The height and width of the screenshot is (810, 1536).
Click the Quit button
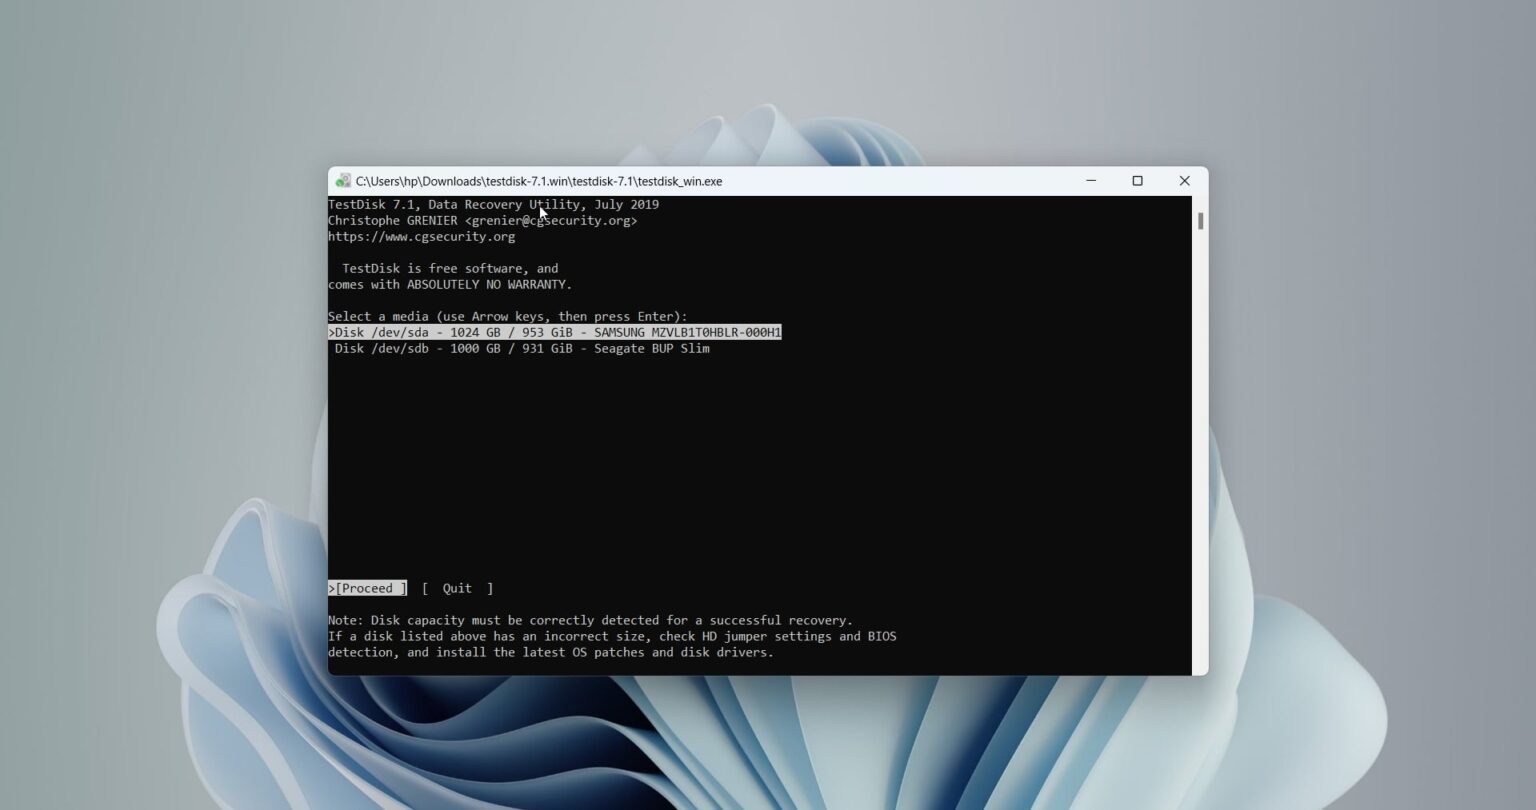pos(456,588)
